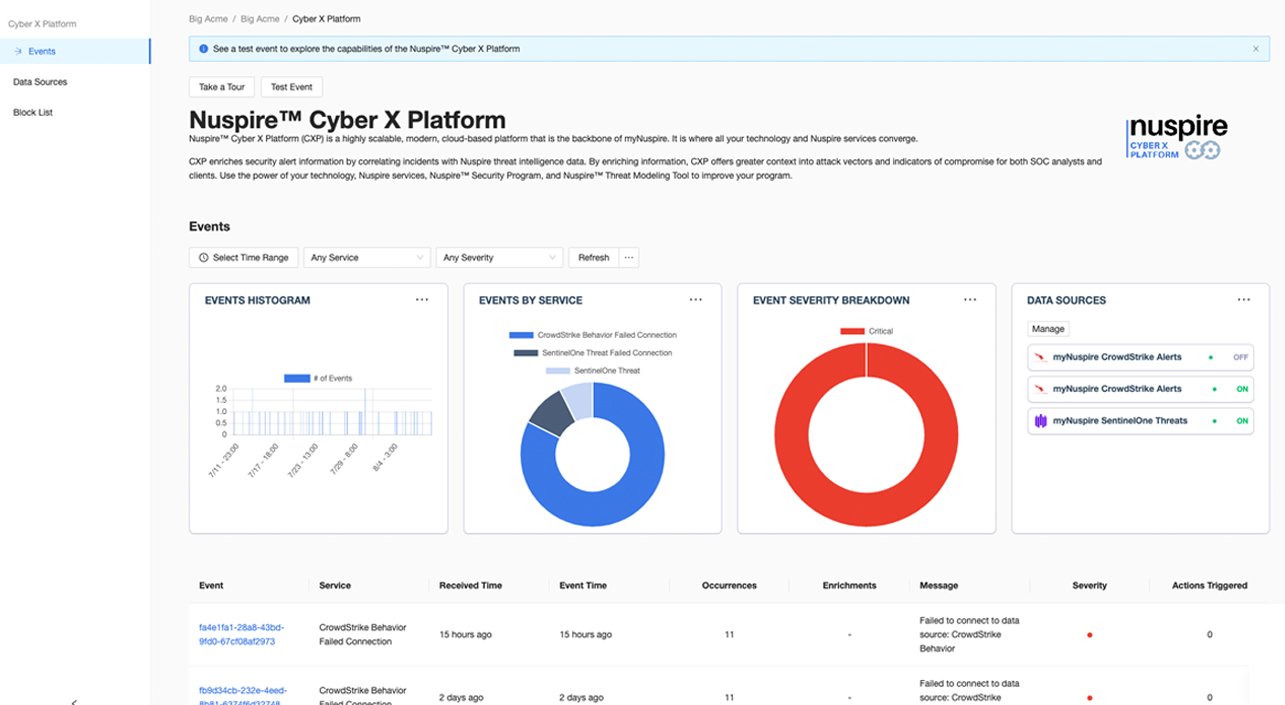Start the Take a Tour walkthrough
This screenshot has width=1285, height=705.
tap(222, 87)
